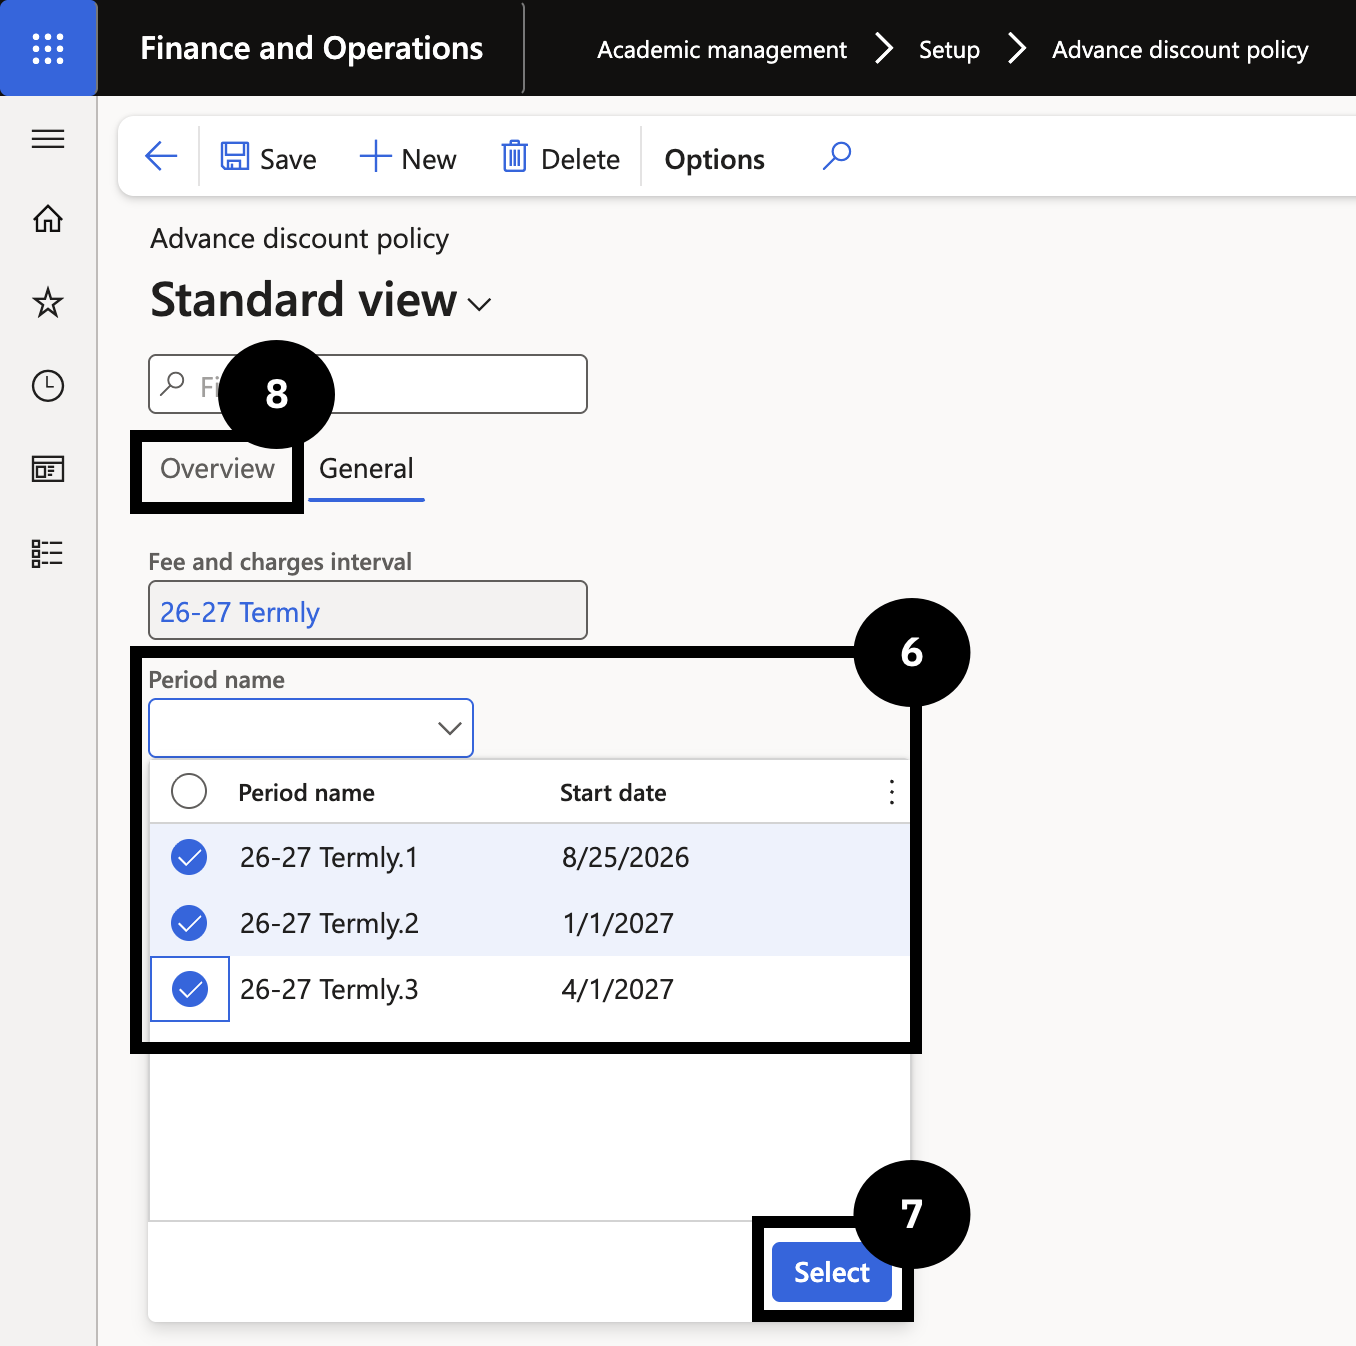Click the toolbar search magnifier icon
The width and height of the screenshot is (1356, 1346).
pyautogui.click(x=837, y=156)
